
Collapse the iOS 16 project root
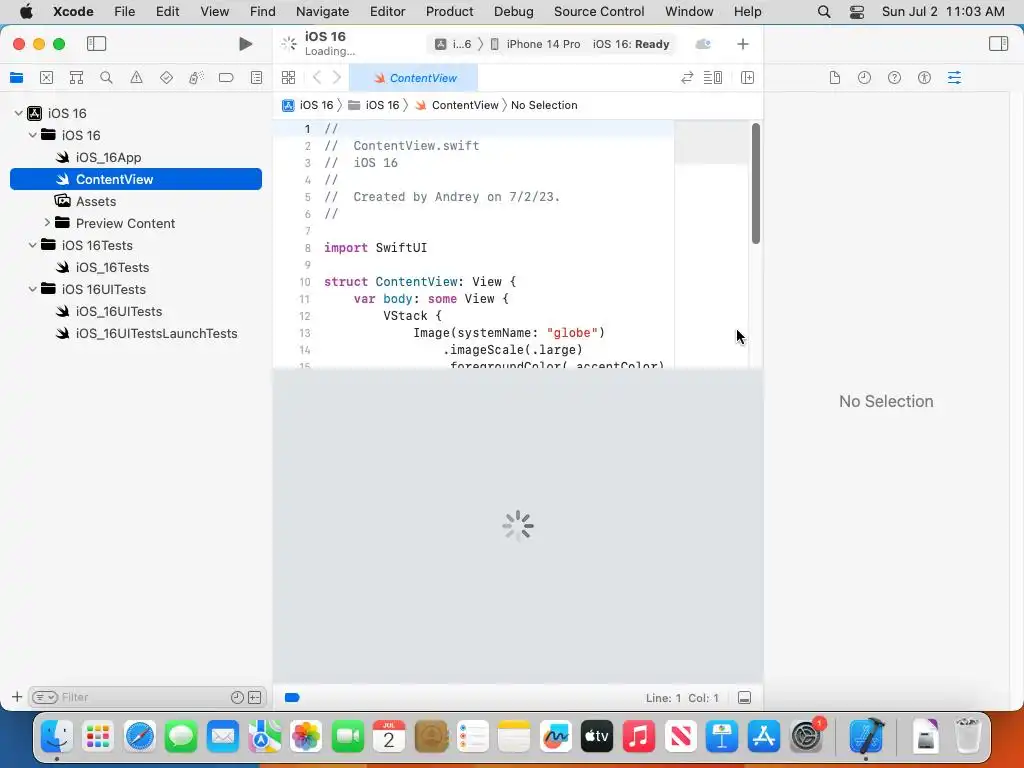click(18, 113)
